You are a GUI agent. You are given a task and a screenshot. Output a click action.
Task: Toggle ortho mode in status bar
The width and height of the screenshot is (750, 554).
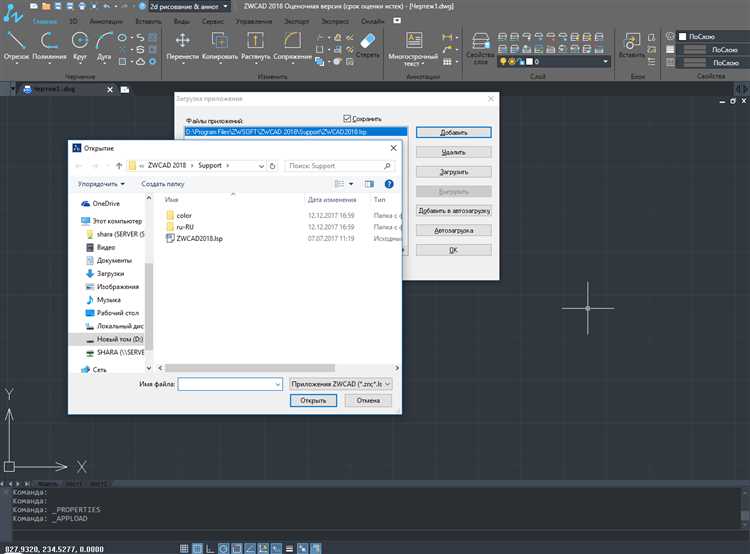pyautogui.click(x=210, y=549)
